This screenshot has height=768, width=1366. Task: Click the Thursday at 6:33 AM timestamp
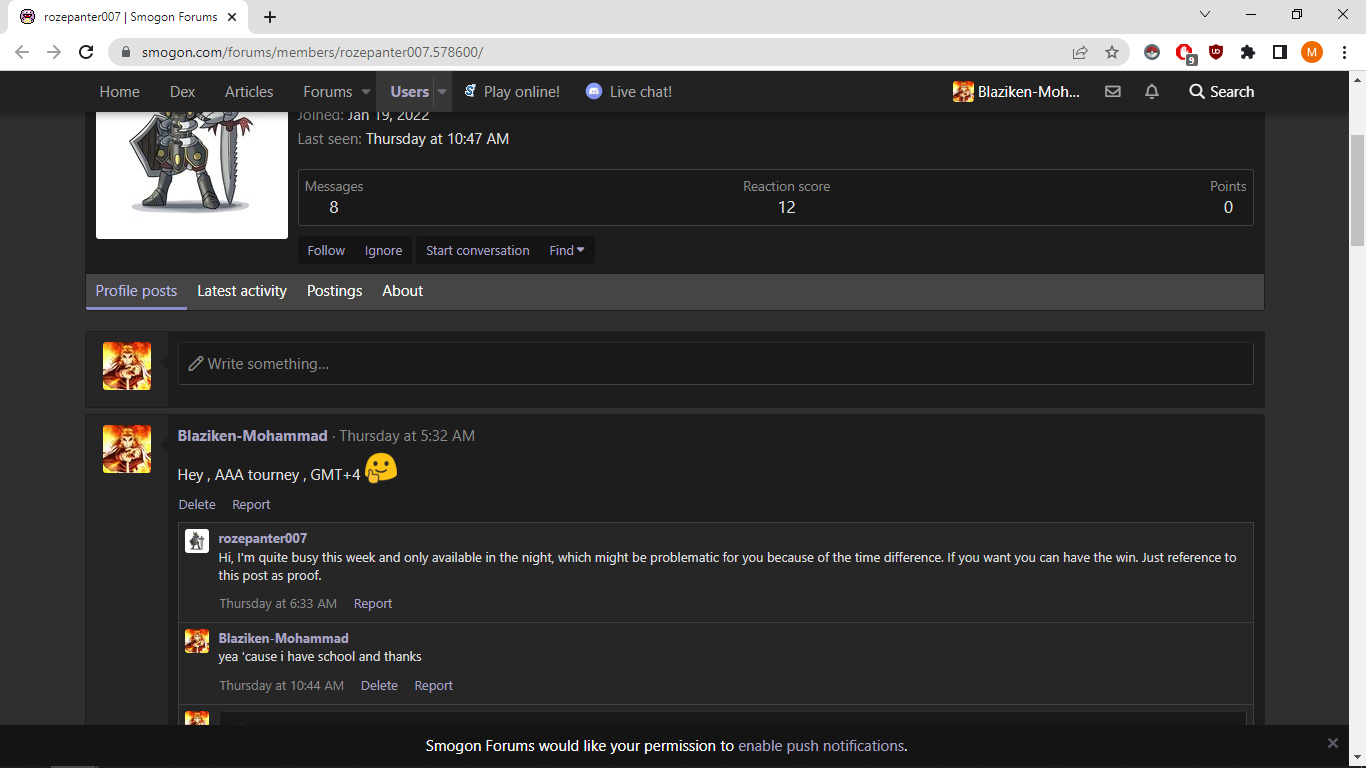pyautogui.click(x=278, y=604)
